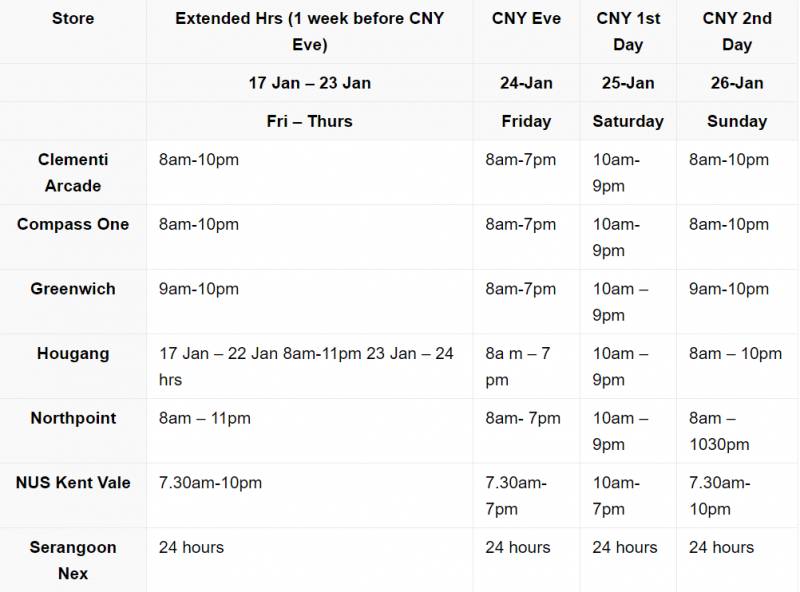This screenshot has height=592, width=800.
Task: Select Hougang's extended hours cell
Action: pyautogui.click(x=306, y=367)
